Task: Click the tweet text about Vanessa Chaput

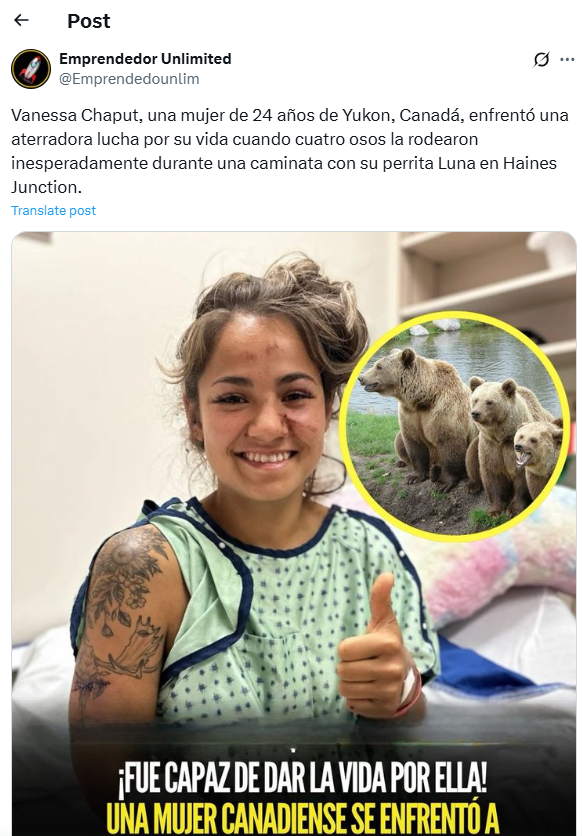Action: tap(291, 151)
